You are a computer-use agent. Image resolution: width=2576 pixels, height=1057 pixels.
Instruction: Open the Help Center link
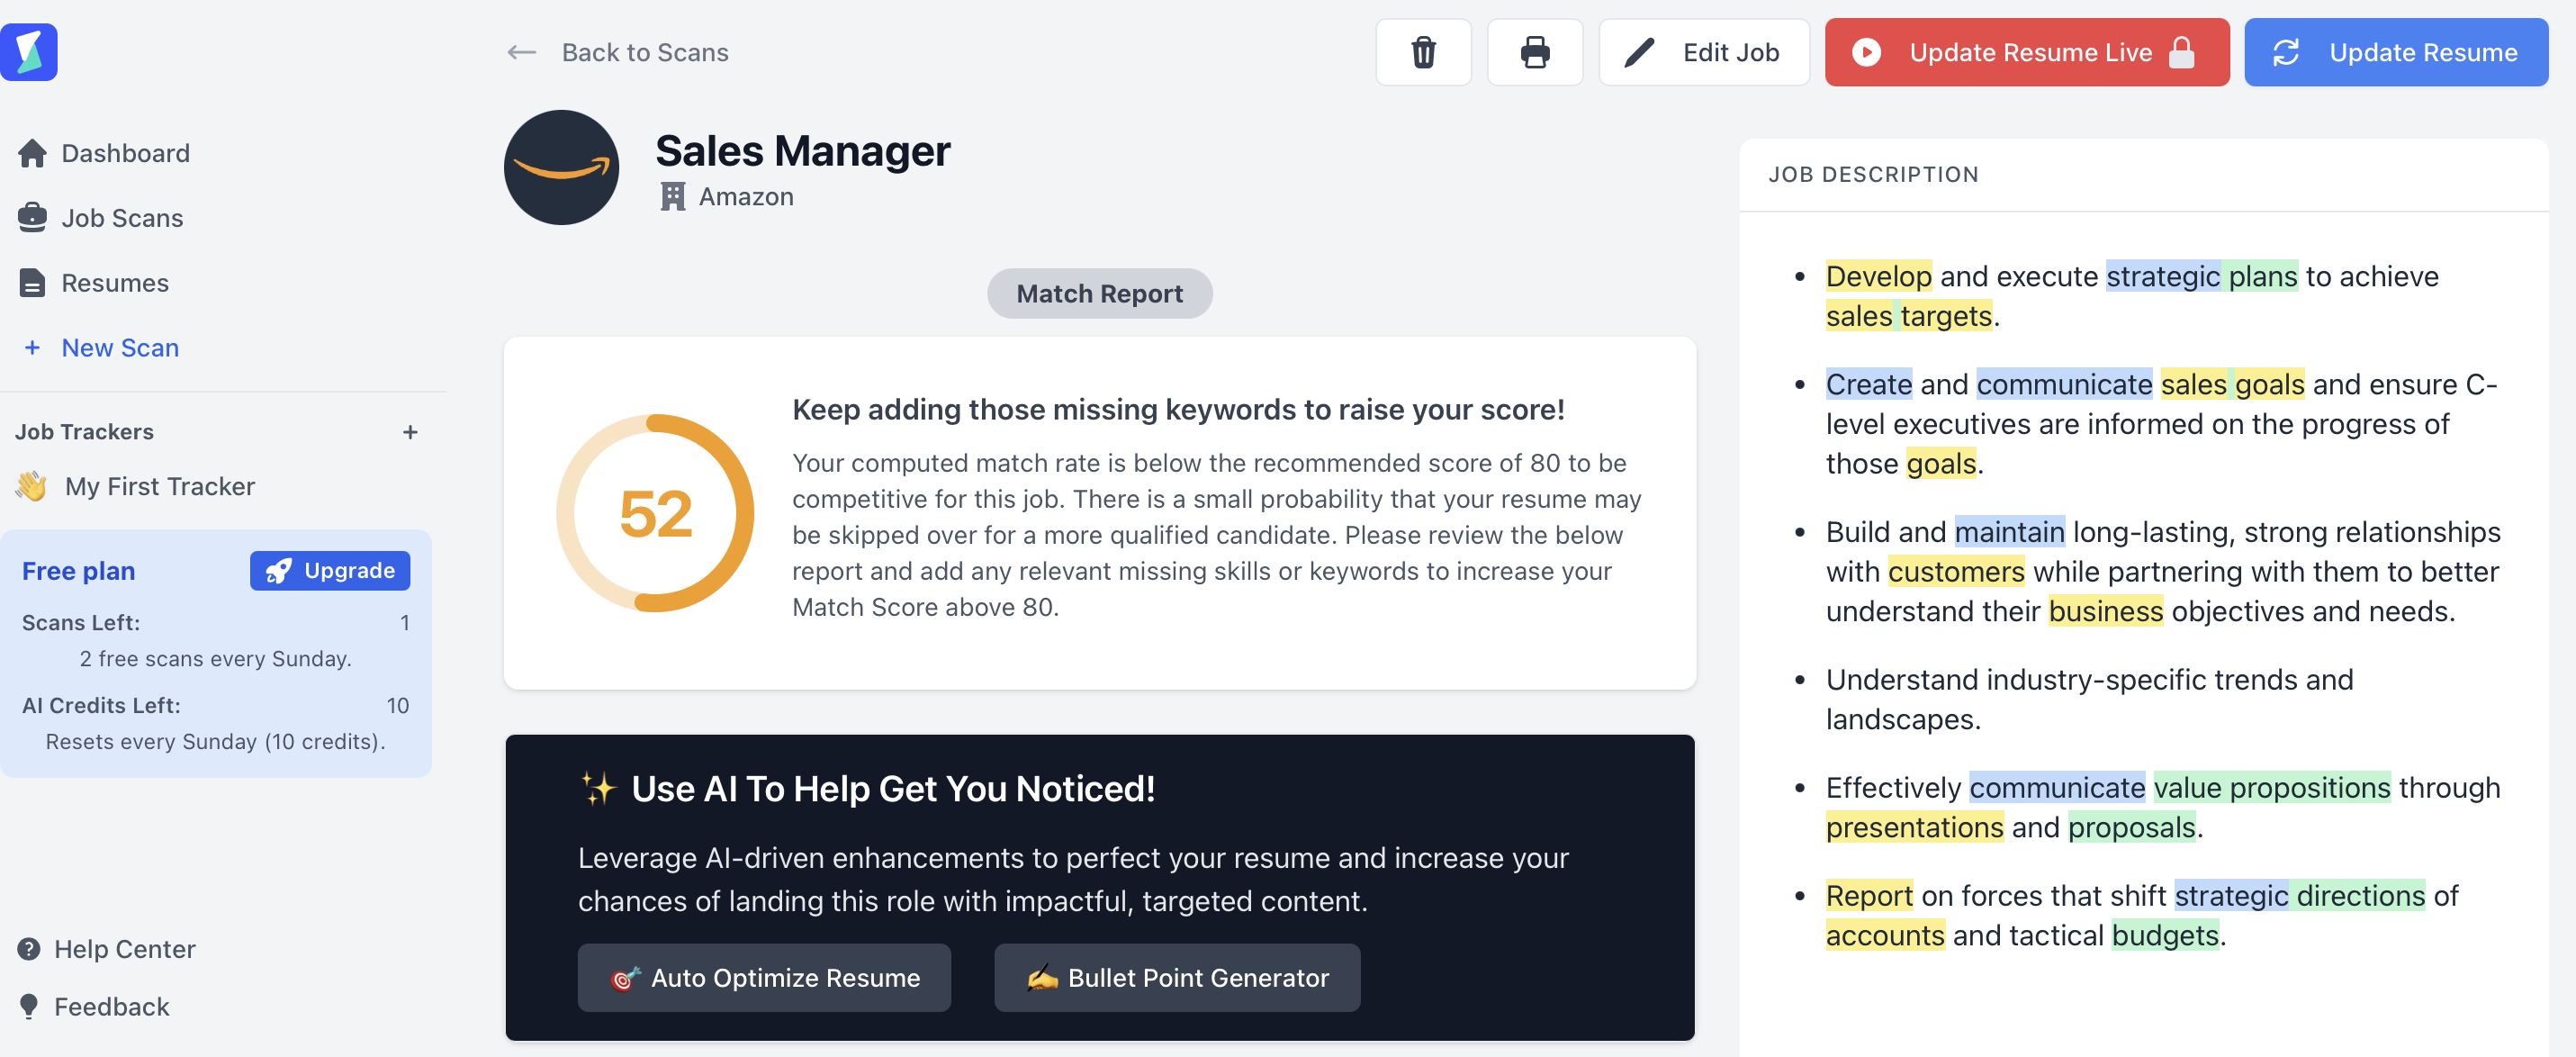[x=124, y=949]
